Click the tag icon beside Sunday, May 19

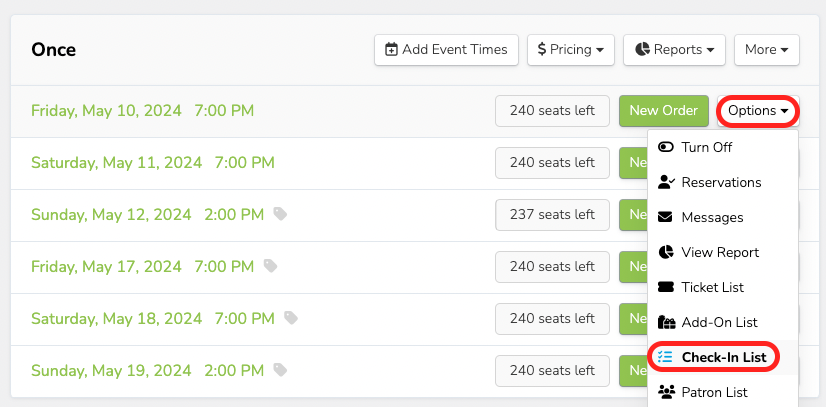[x=281, y=370]
